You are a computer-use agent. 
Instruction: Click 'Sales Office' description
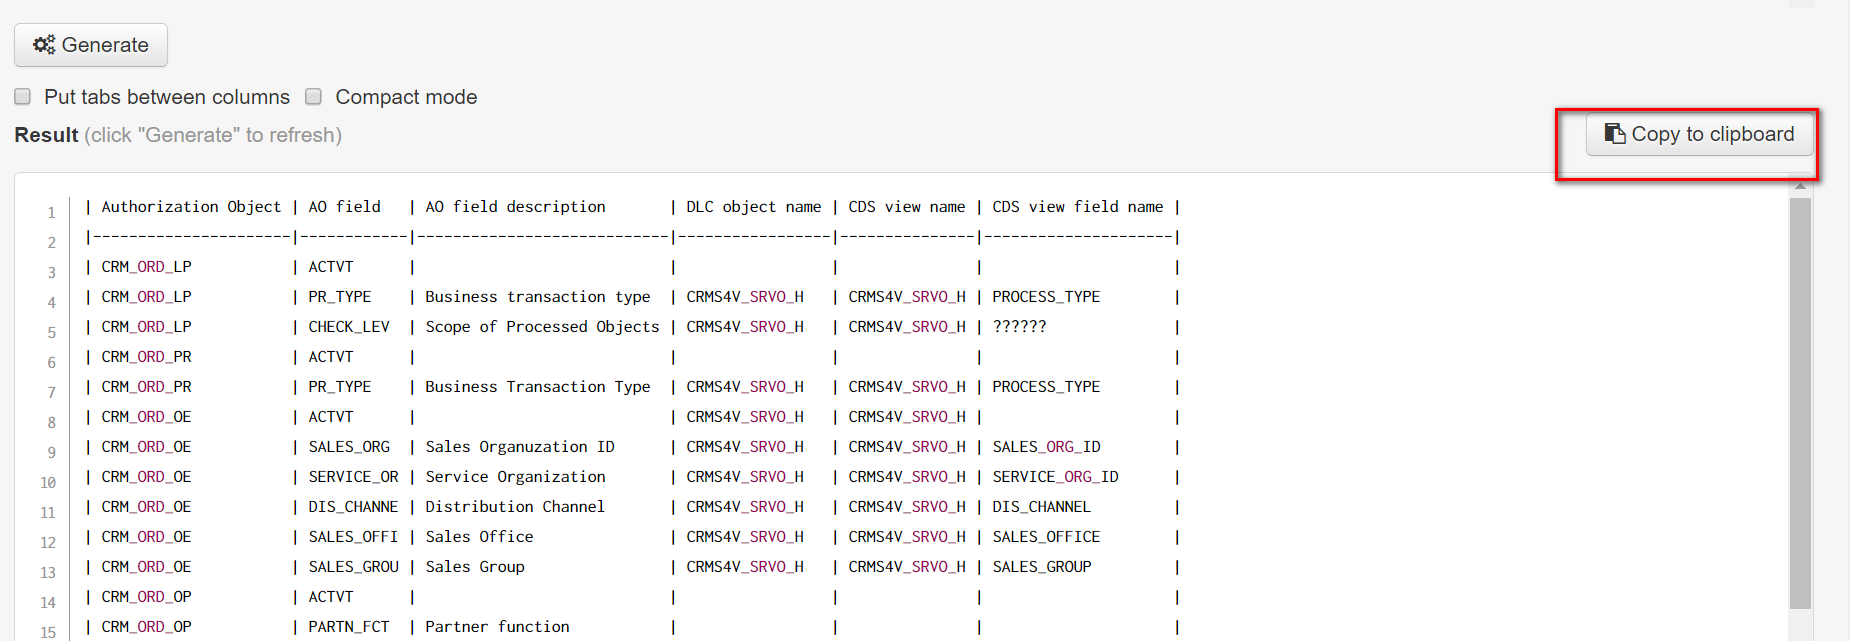(x=479, y=537)
